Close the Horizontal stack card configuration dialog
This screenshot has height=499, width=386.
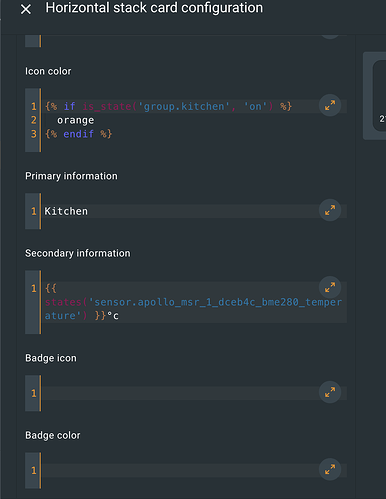[26, 9]
